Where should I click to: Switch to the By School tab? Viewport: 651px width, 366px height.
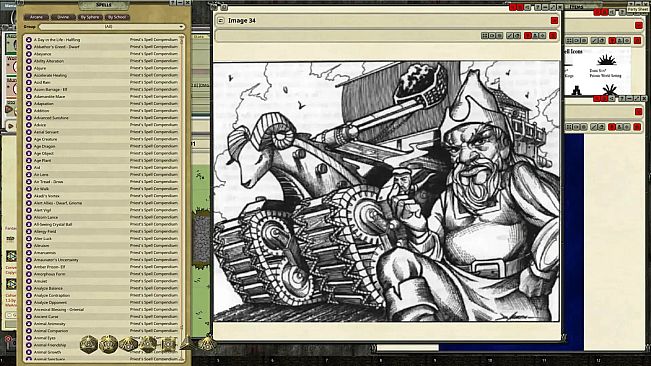pos(117,17)
